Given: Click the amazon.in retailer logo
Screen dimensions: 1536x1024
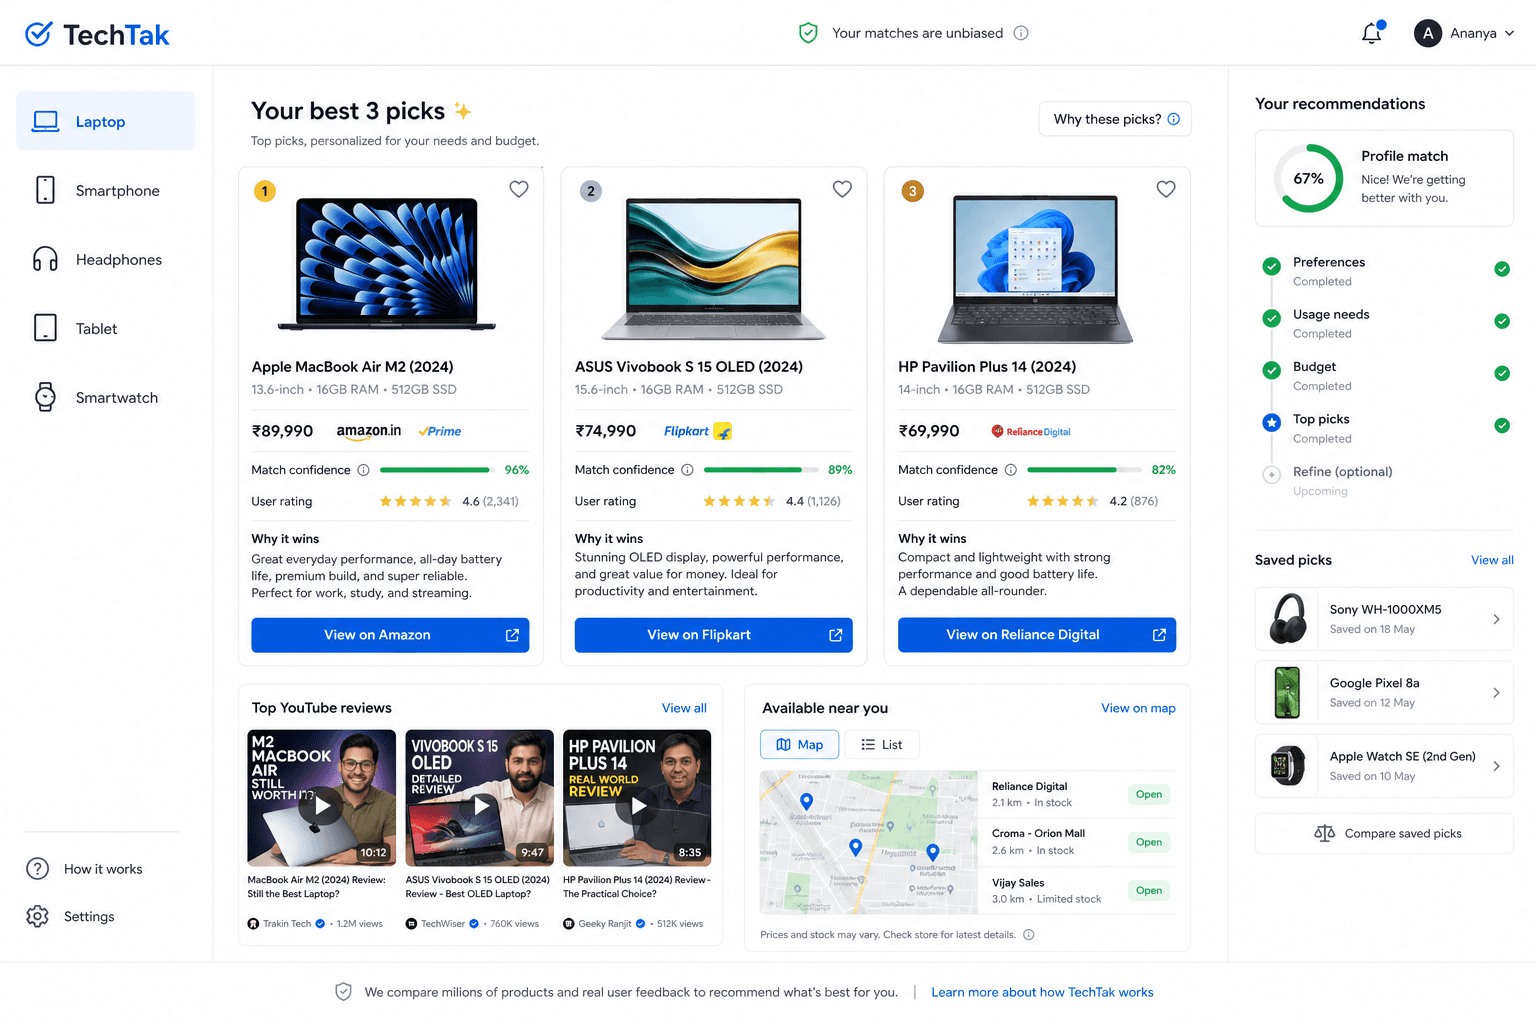Looking at the screenshot, I should pyautogui.click(x=369, y=431).
